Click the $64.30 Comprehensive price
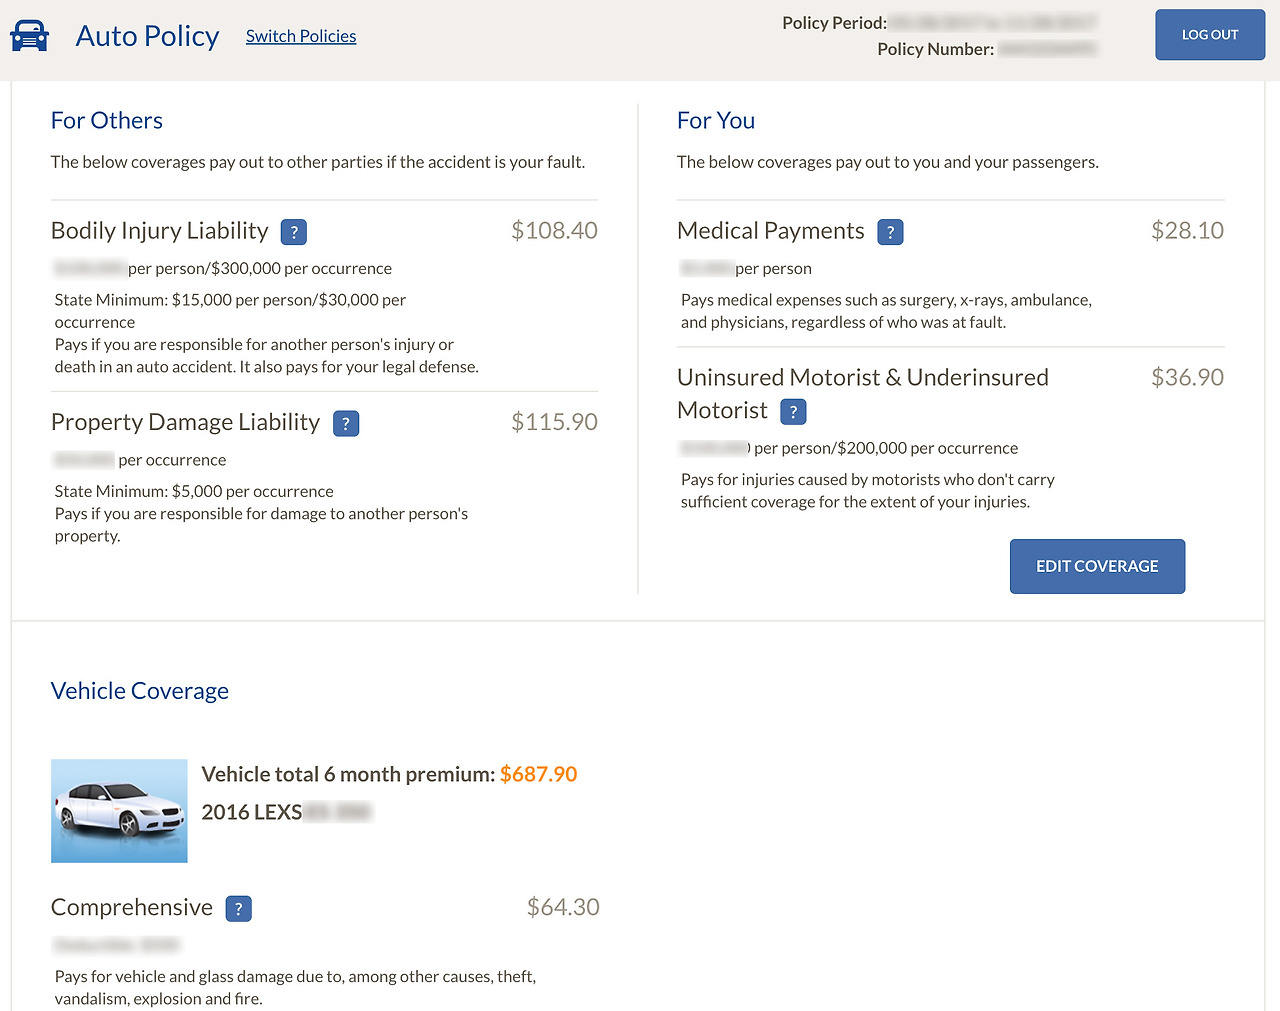The height and width of the screenshot is (1011, 1280). pos(563,907)
